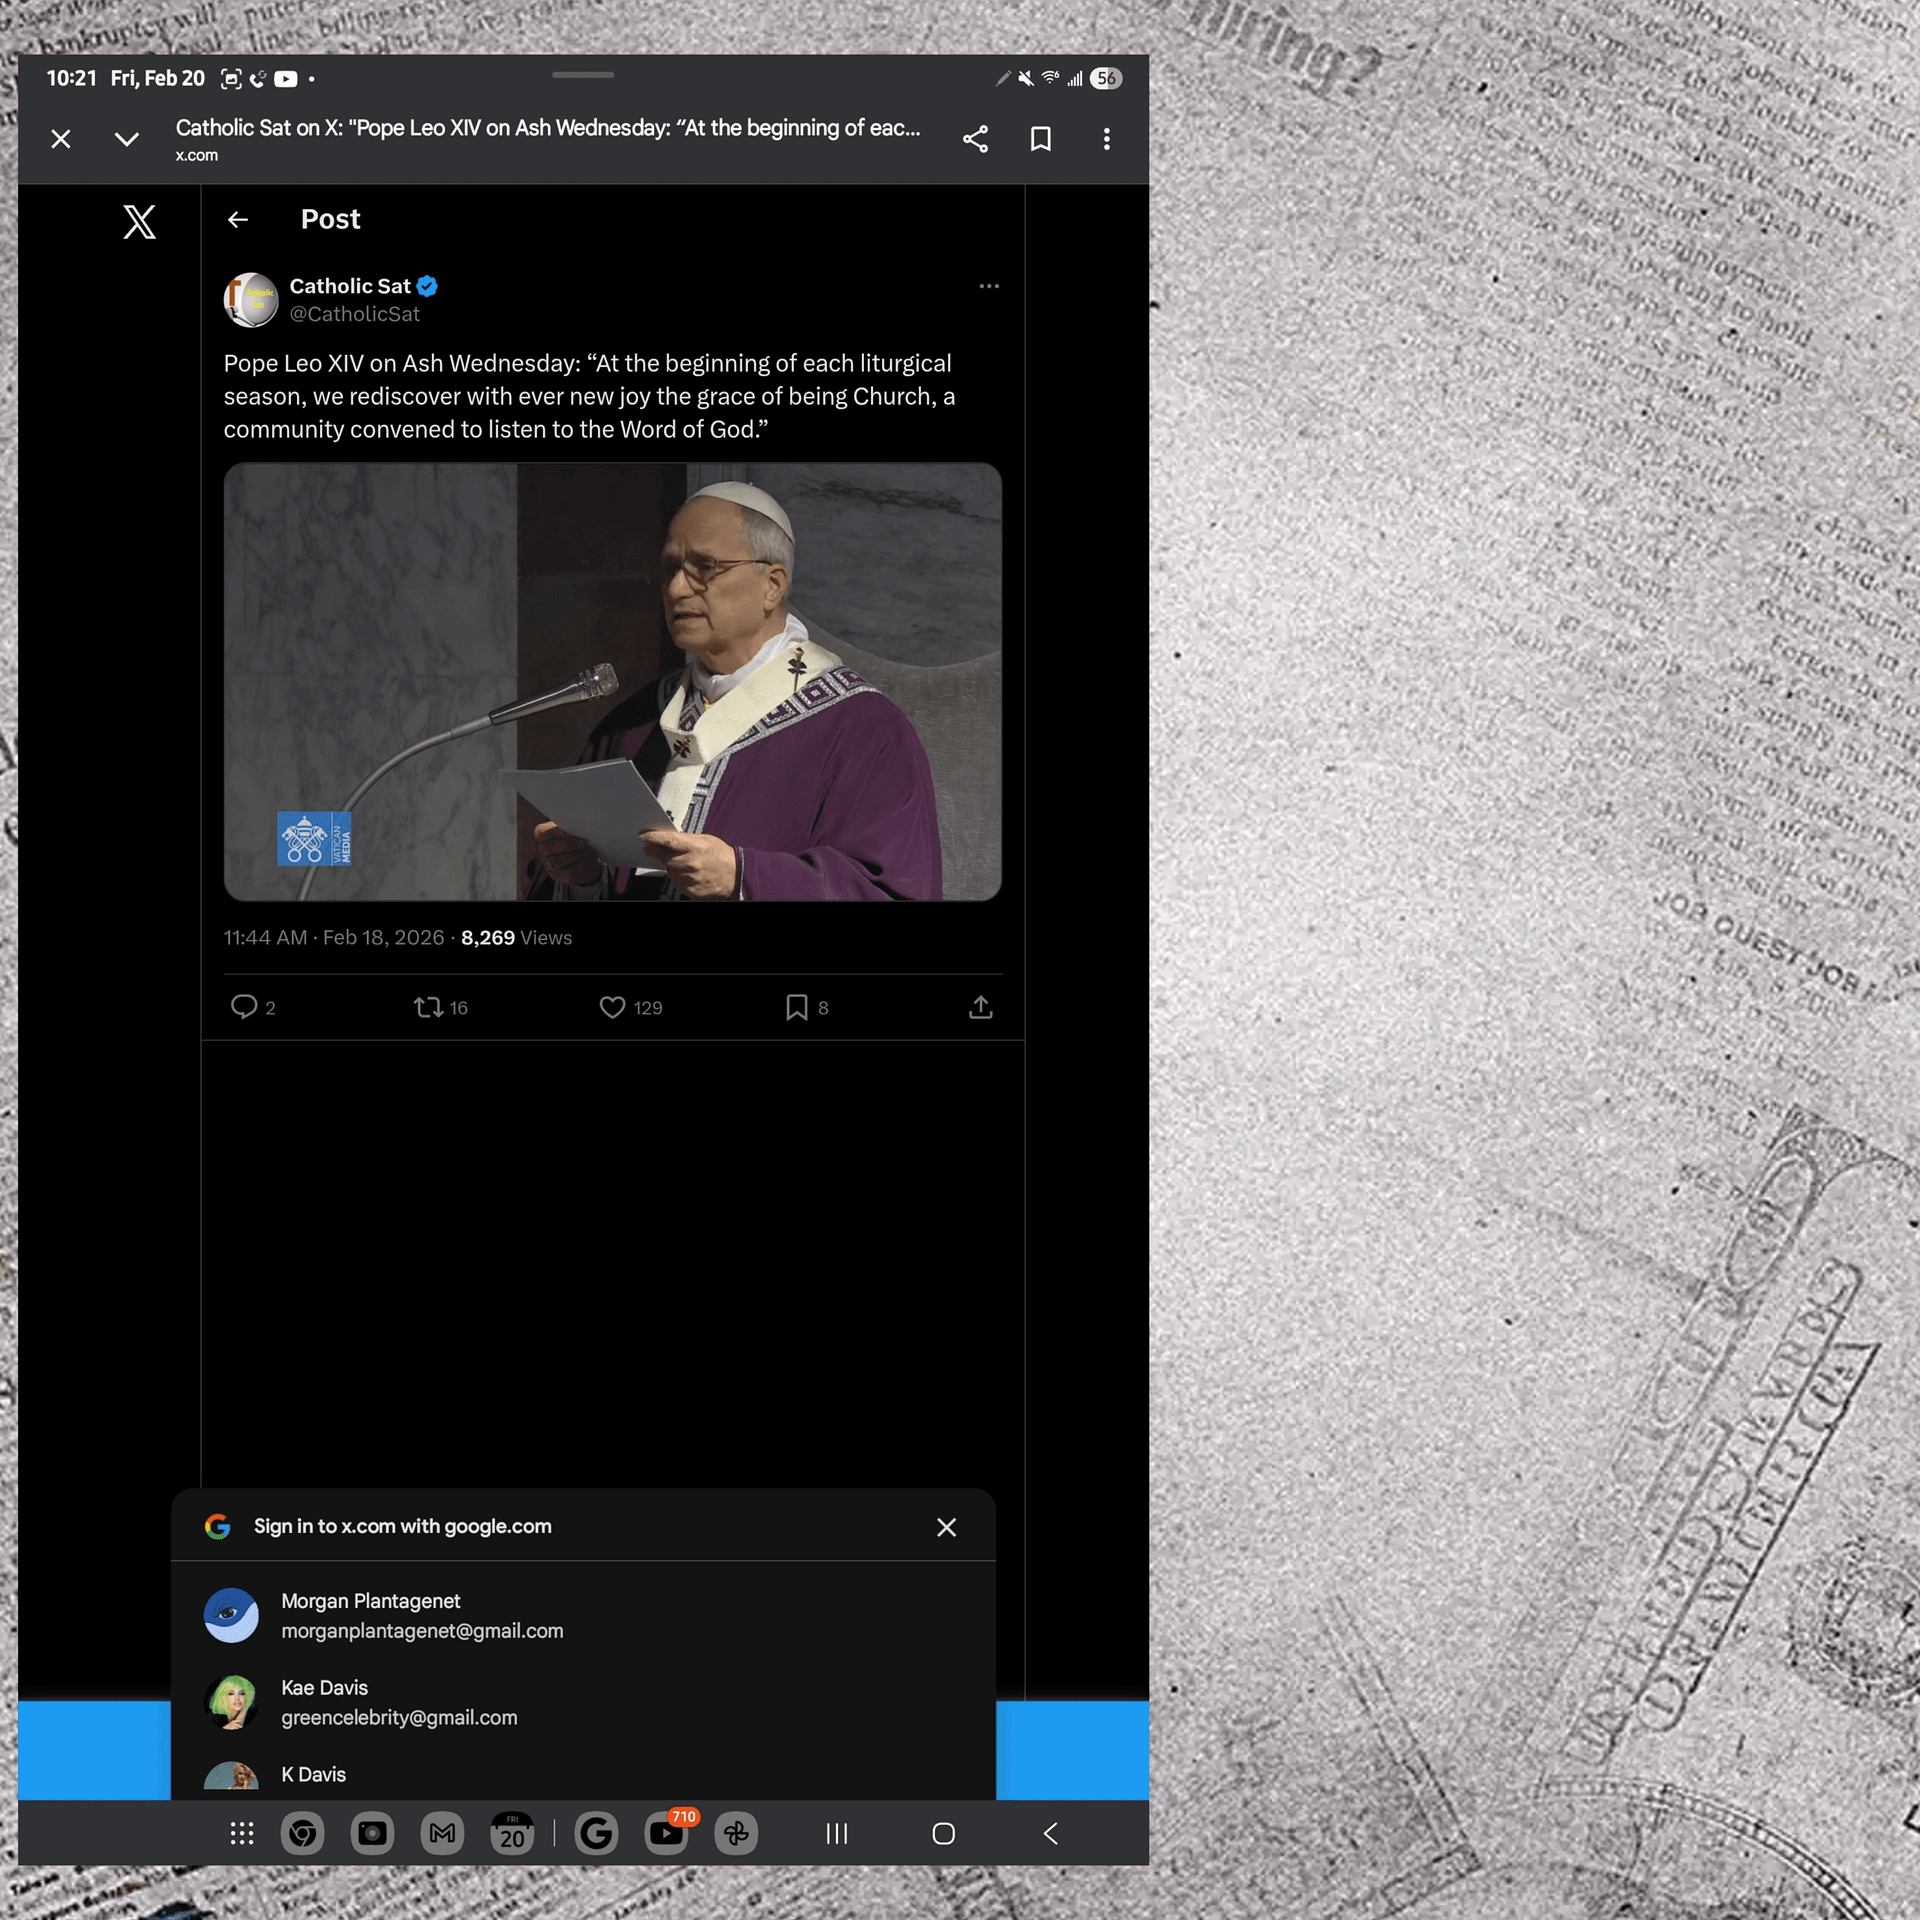Launch YouTube from the taskbar
The height and width of the screenshot is (1920, 1920).
[666, 1833]
